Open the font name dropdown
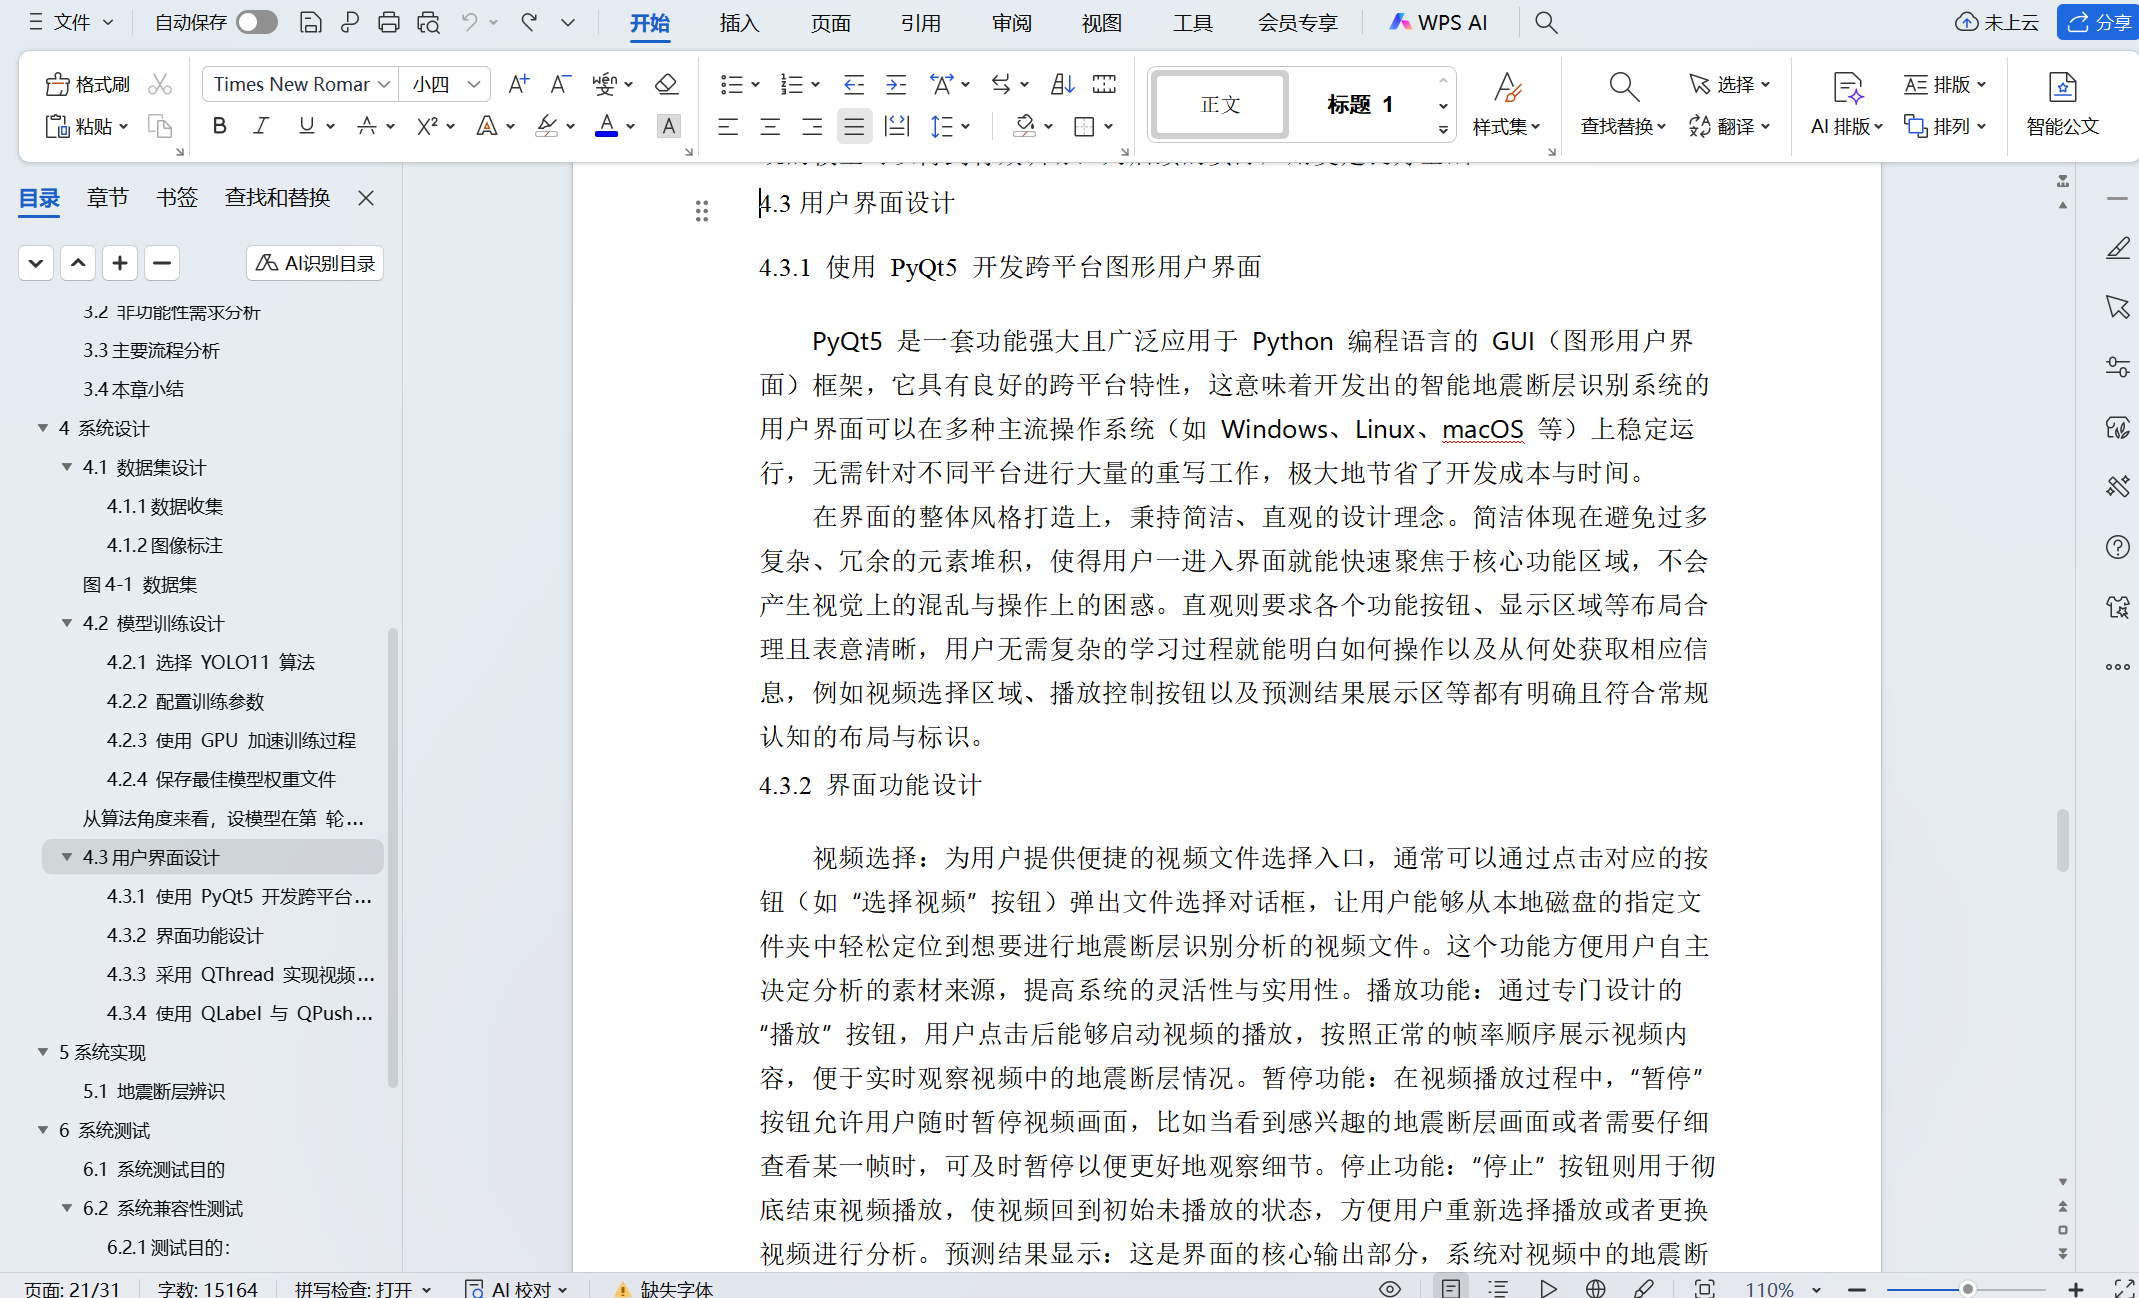 (x=384, y=84)
